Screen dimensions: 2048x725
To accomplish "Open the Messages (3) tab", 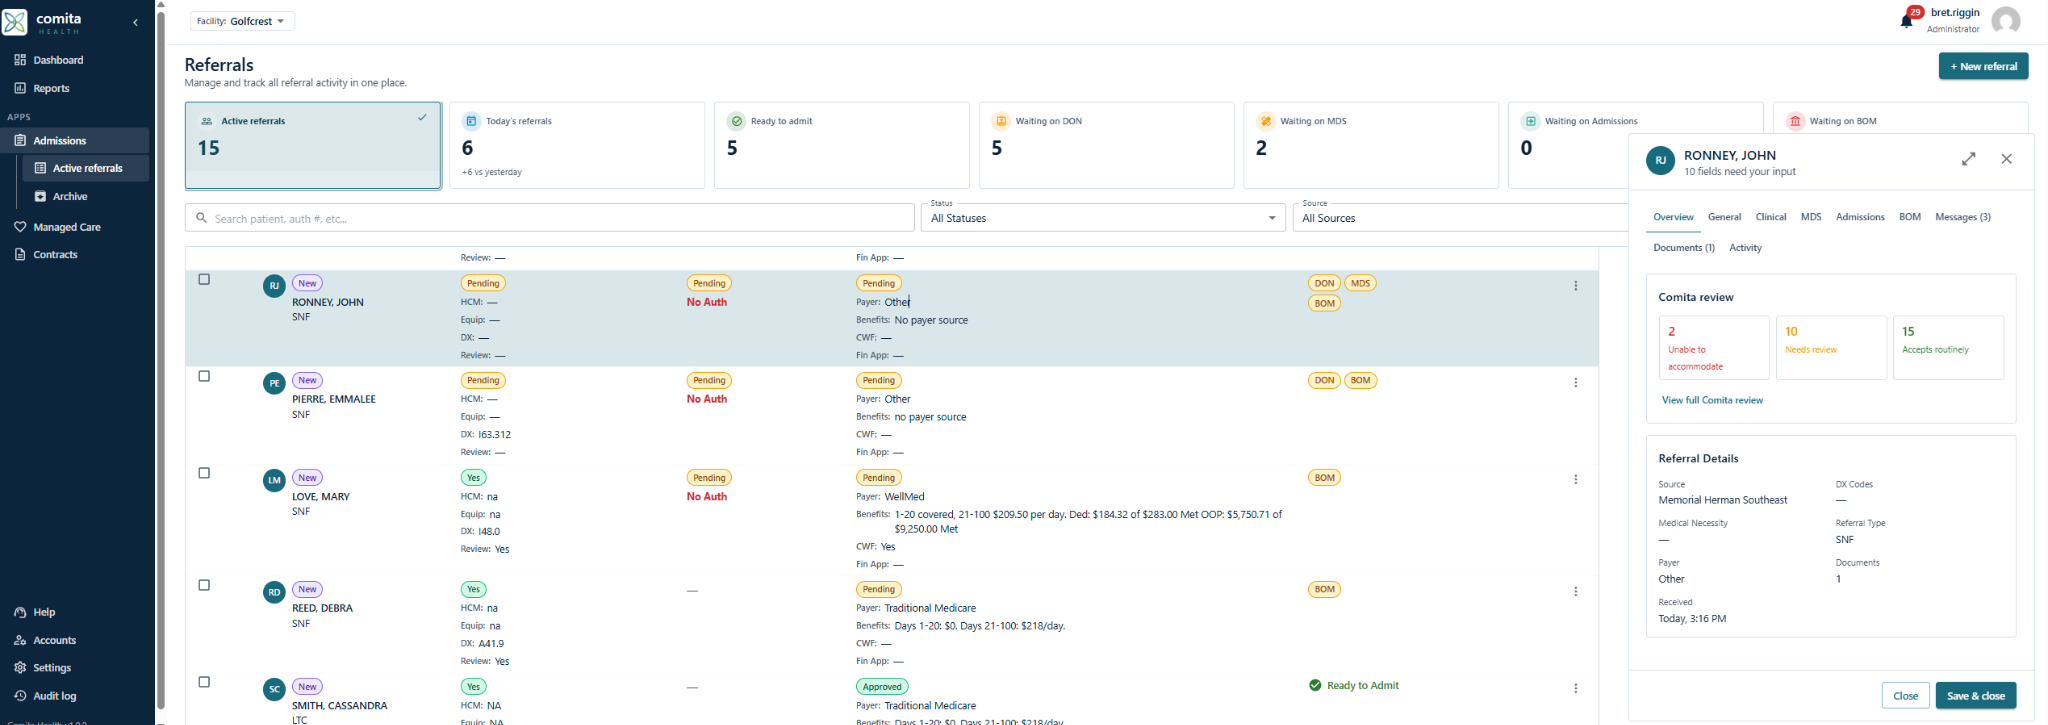I will coord(1963,217).
